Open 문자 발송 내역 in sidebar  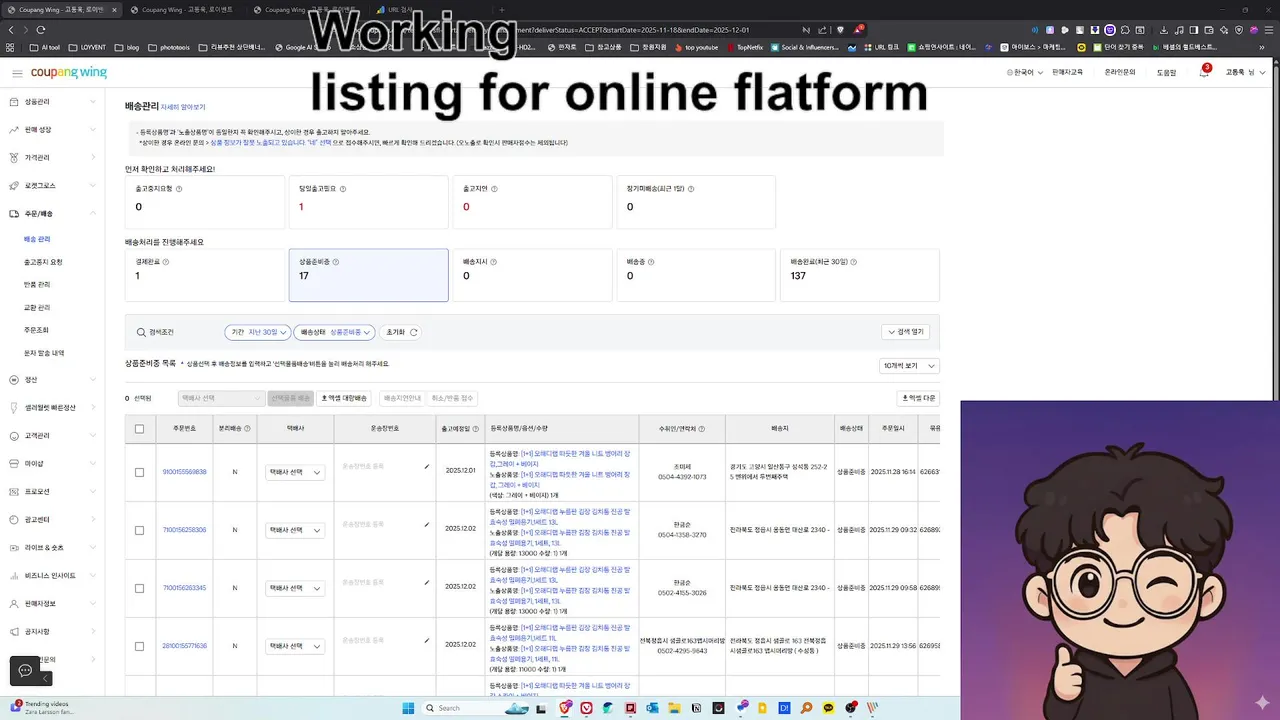[x=44, y=353]
